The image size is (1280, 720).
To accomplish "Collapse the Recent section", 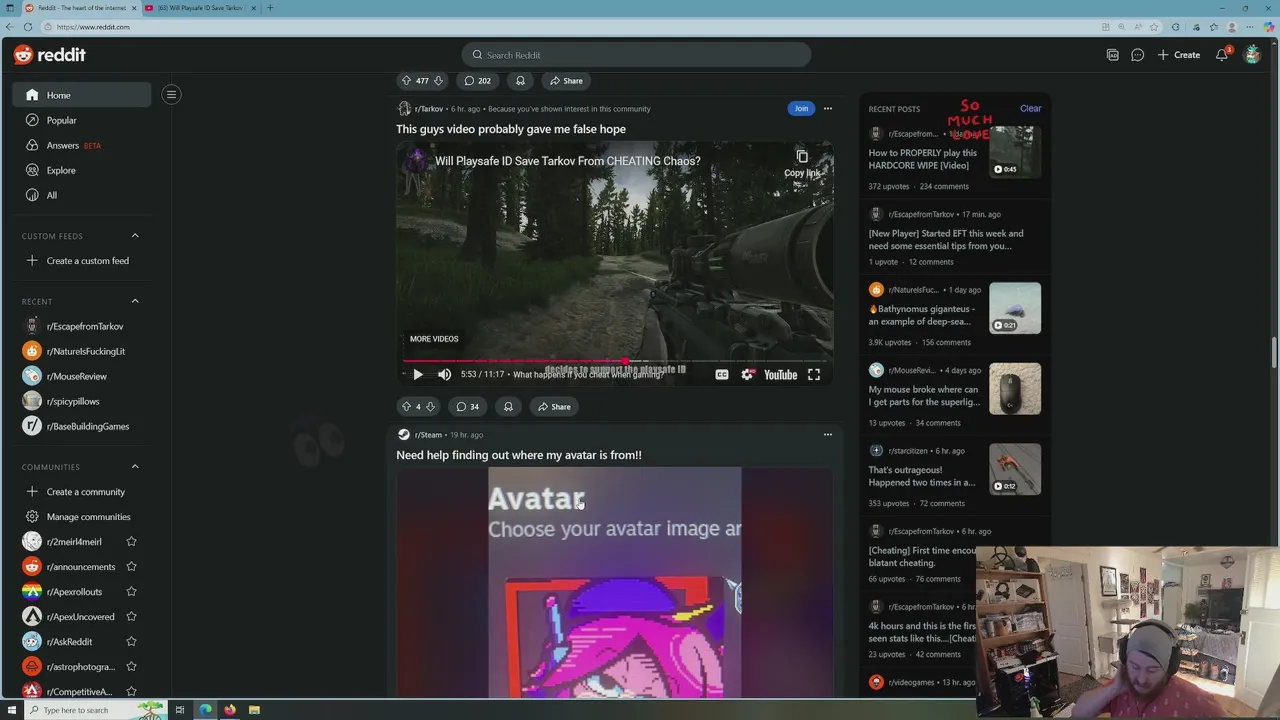I will (135, 301).
